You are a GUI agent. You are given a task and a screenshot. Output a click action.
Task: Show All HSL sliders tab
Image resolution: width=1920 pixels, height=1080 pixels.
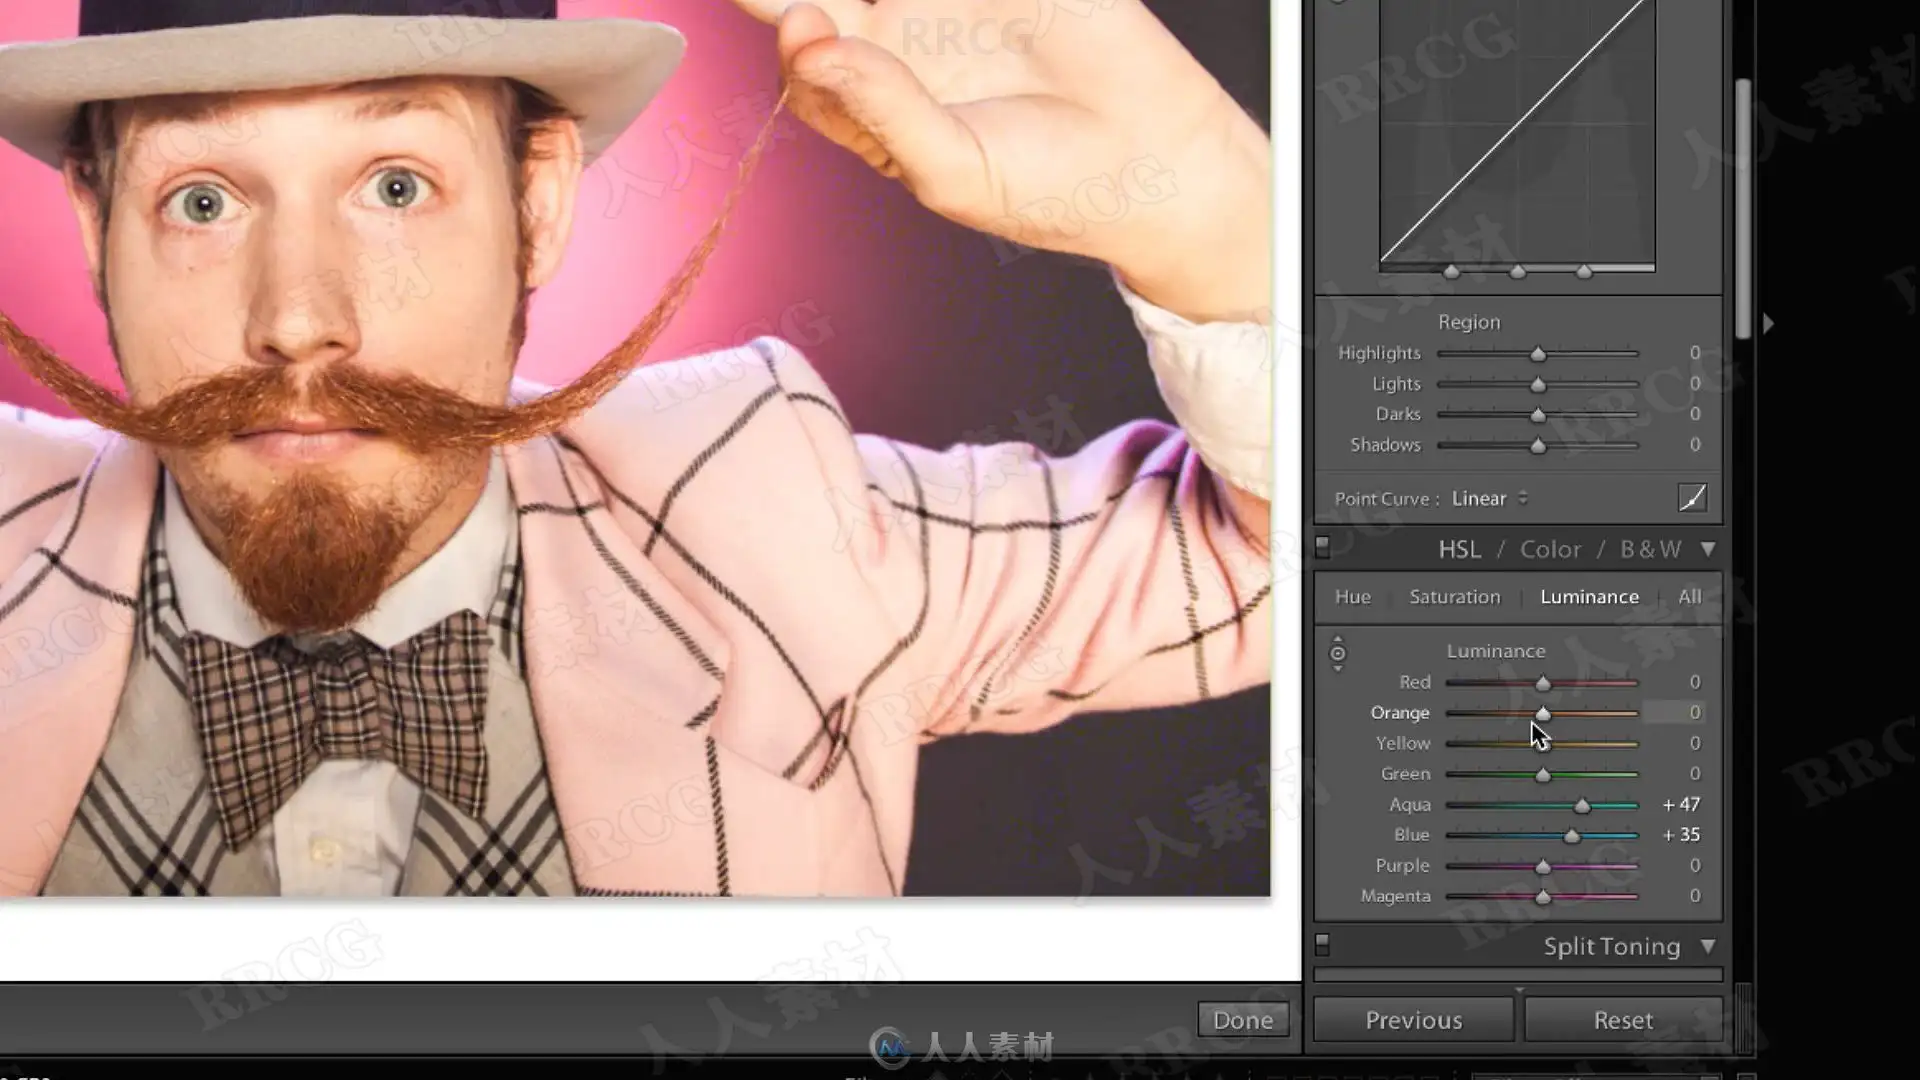[x=1689, y=597]
